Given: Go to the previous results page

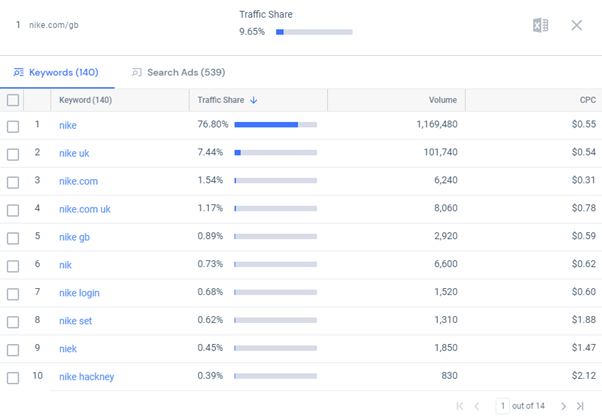Looking at the screenshot, I should (x=477, y=406).
